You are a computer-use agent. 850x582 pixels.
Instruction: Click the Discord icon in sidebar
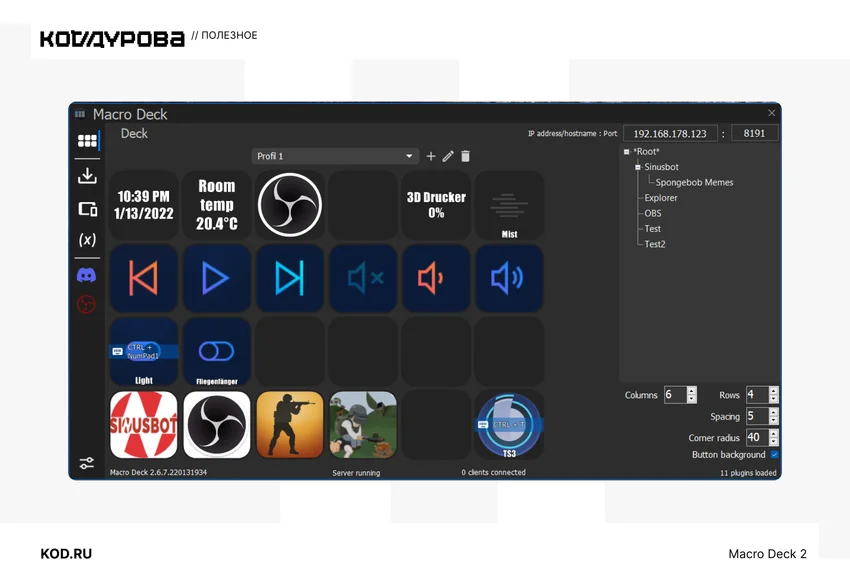(x=87, y=275)
